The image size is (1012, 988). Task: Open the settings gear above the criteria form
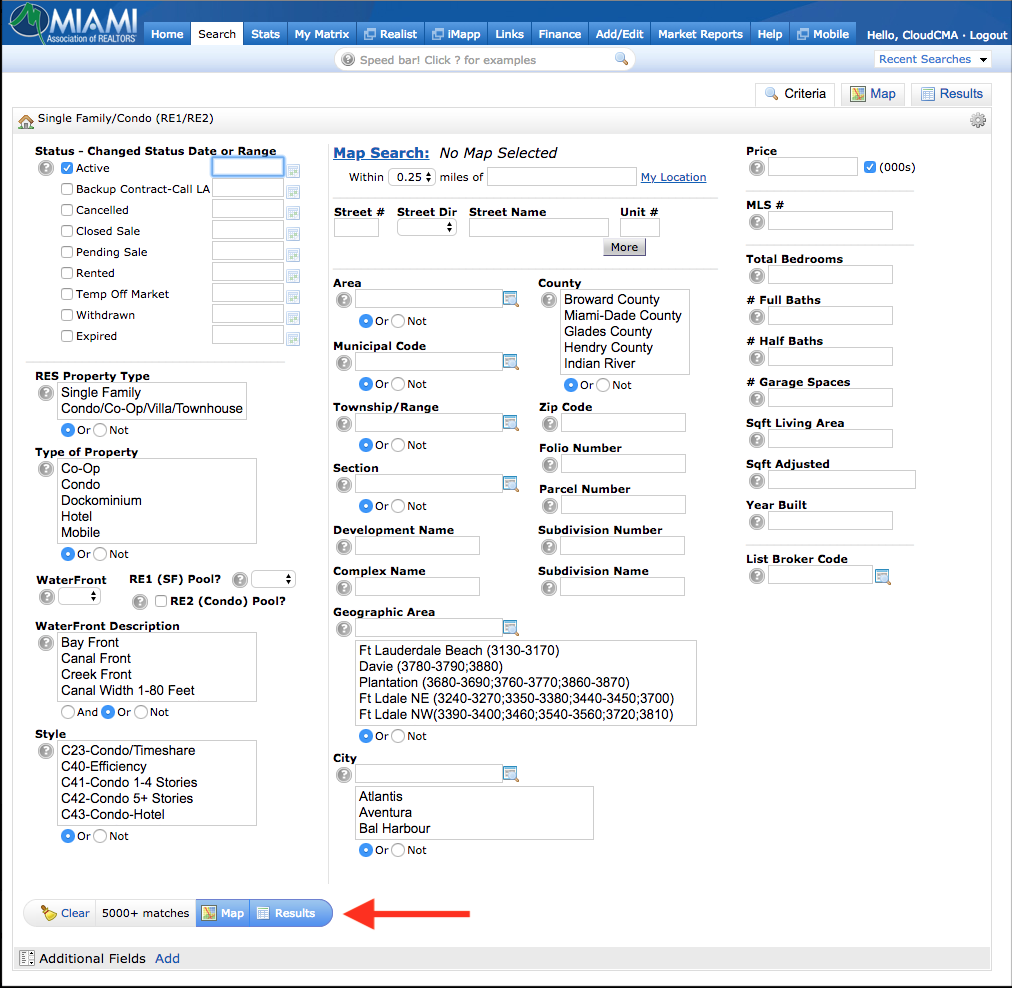[978, 119]
